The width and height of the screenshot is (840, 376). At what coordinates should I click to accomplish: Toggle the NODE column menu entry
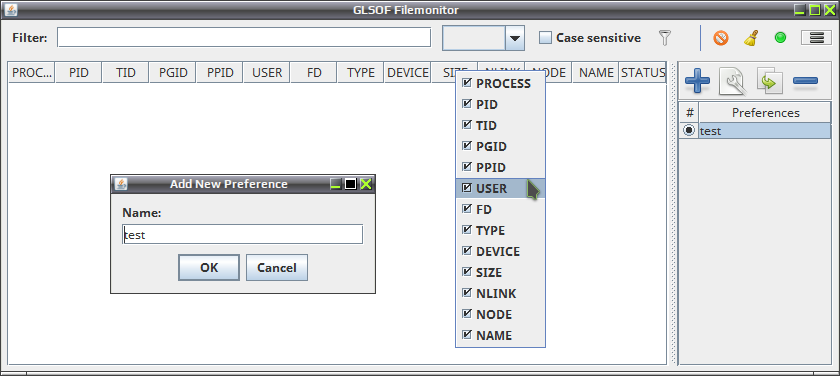point(500,314)
